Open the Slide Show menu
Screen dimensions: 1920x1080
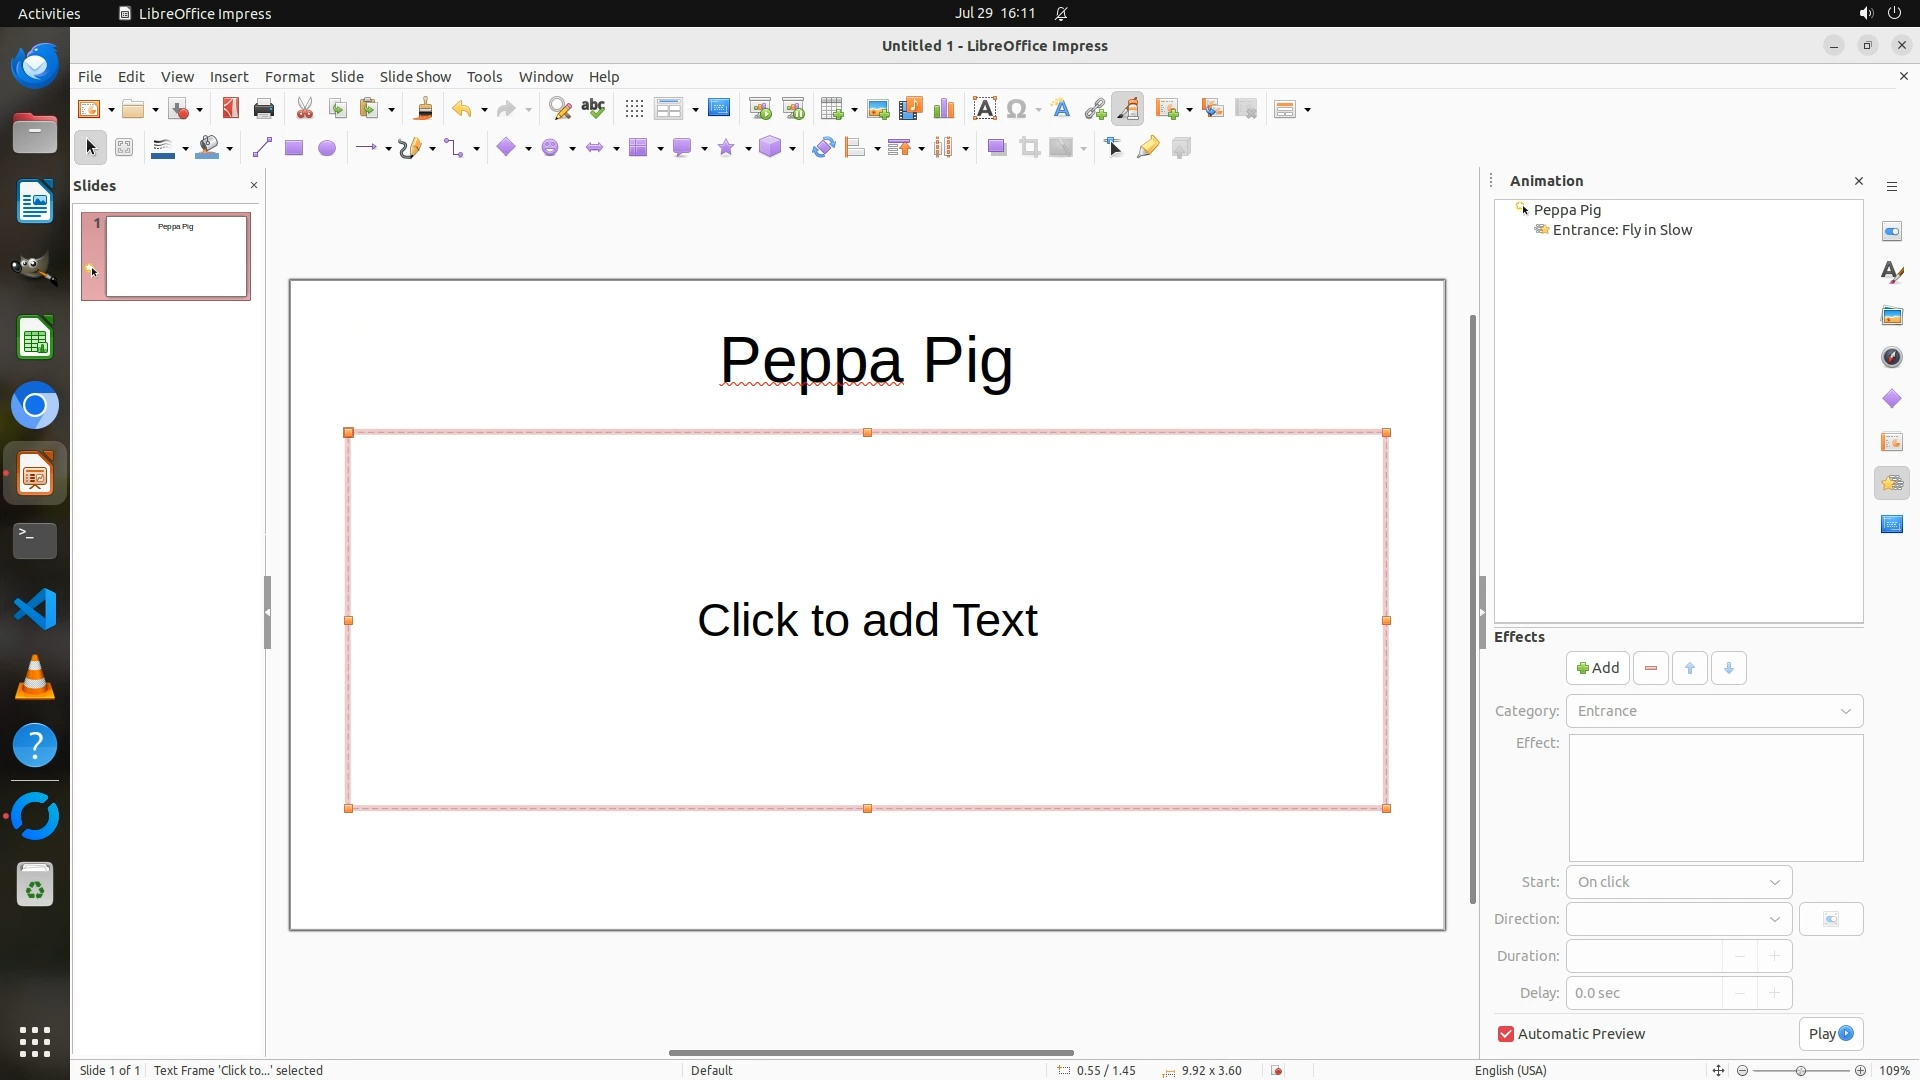point(415,77)
